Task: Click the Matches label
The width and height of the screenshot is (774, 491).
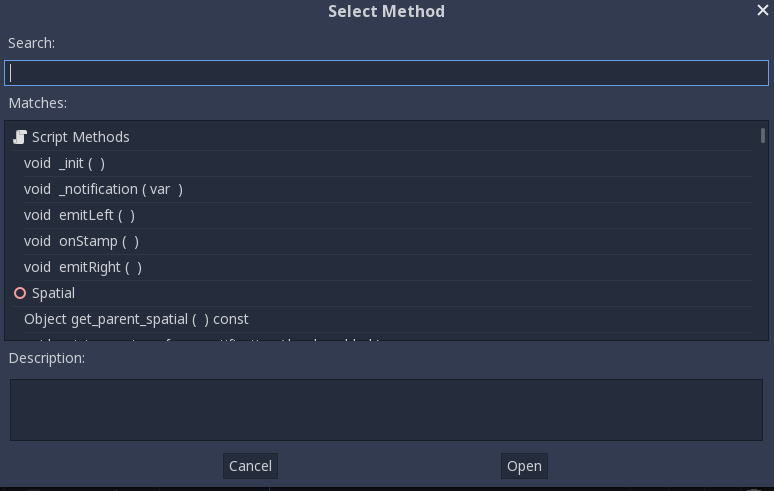Action: [38, 103]
